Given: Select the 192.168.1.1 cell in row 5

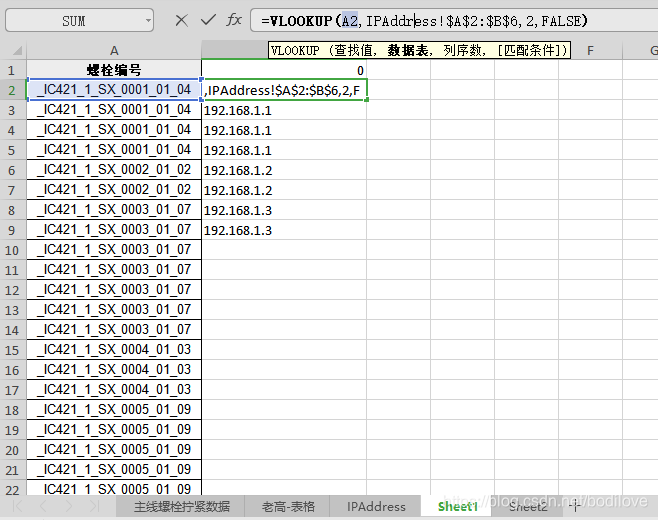Looking at the screenshot, I should [284, 150].
